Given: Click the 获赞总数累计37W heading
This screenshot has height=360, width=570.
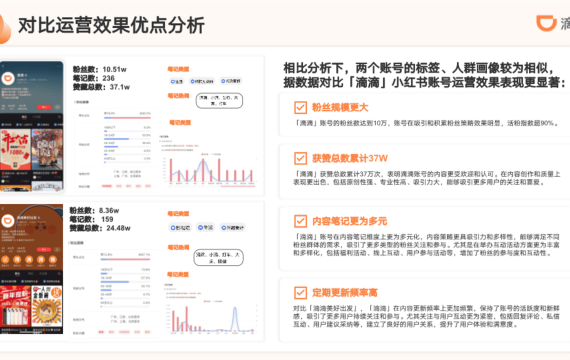Looking at the screenshot, I should pos(350,159).
